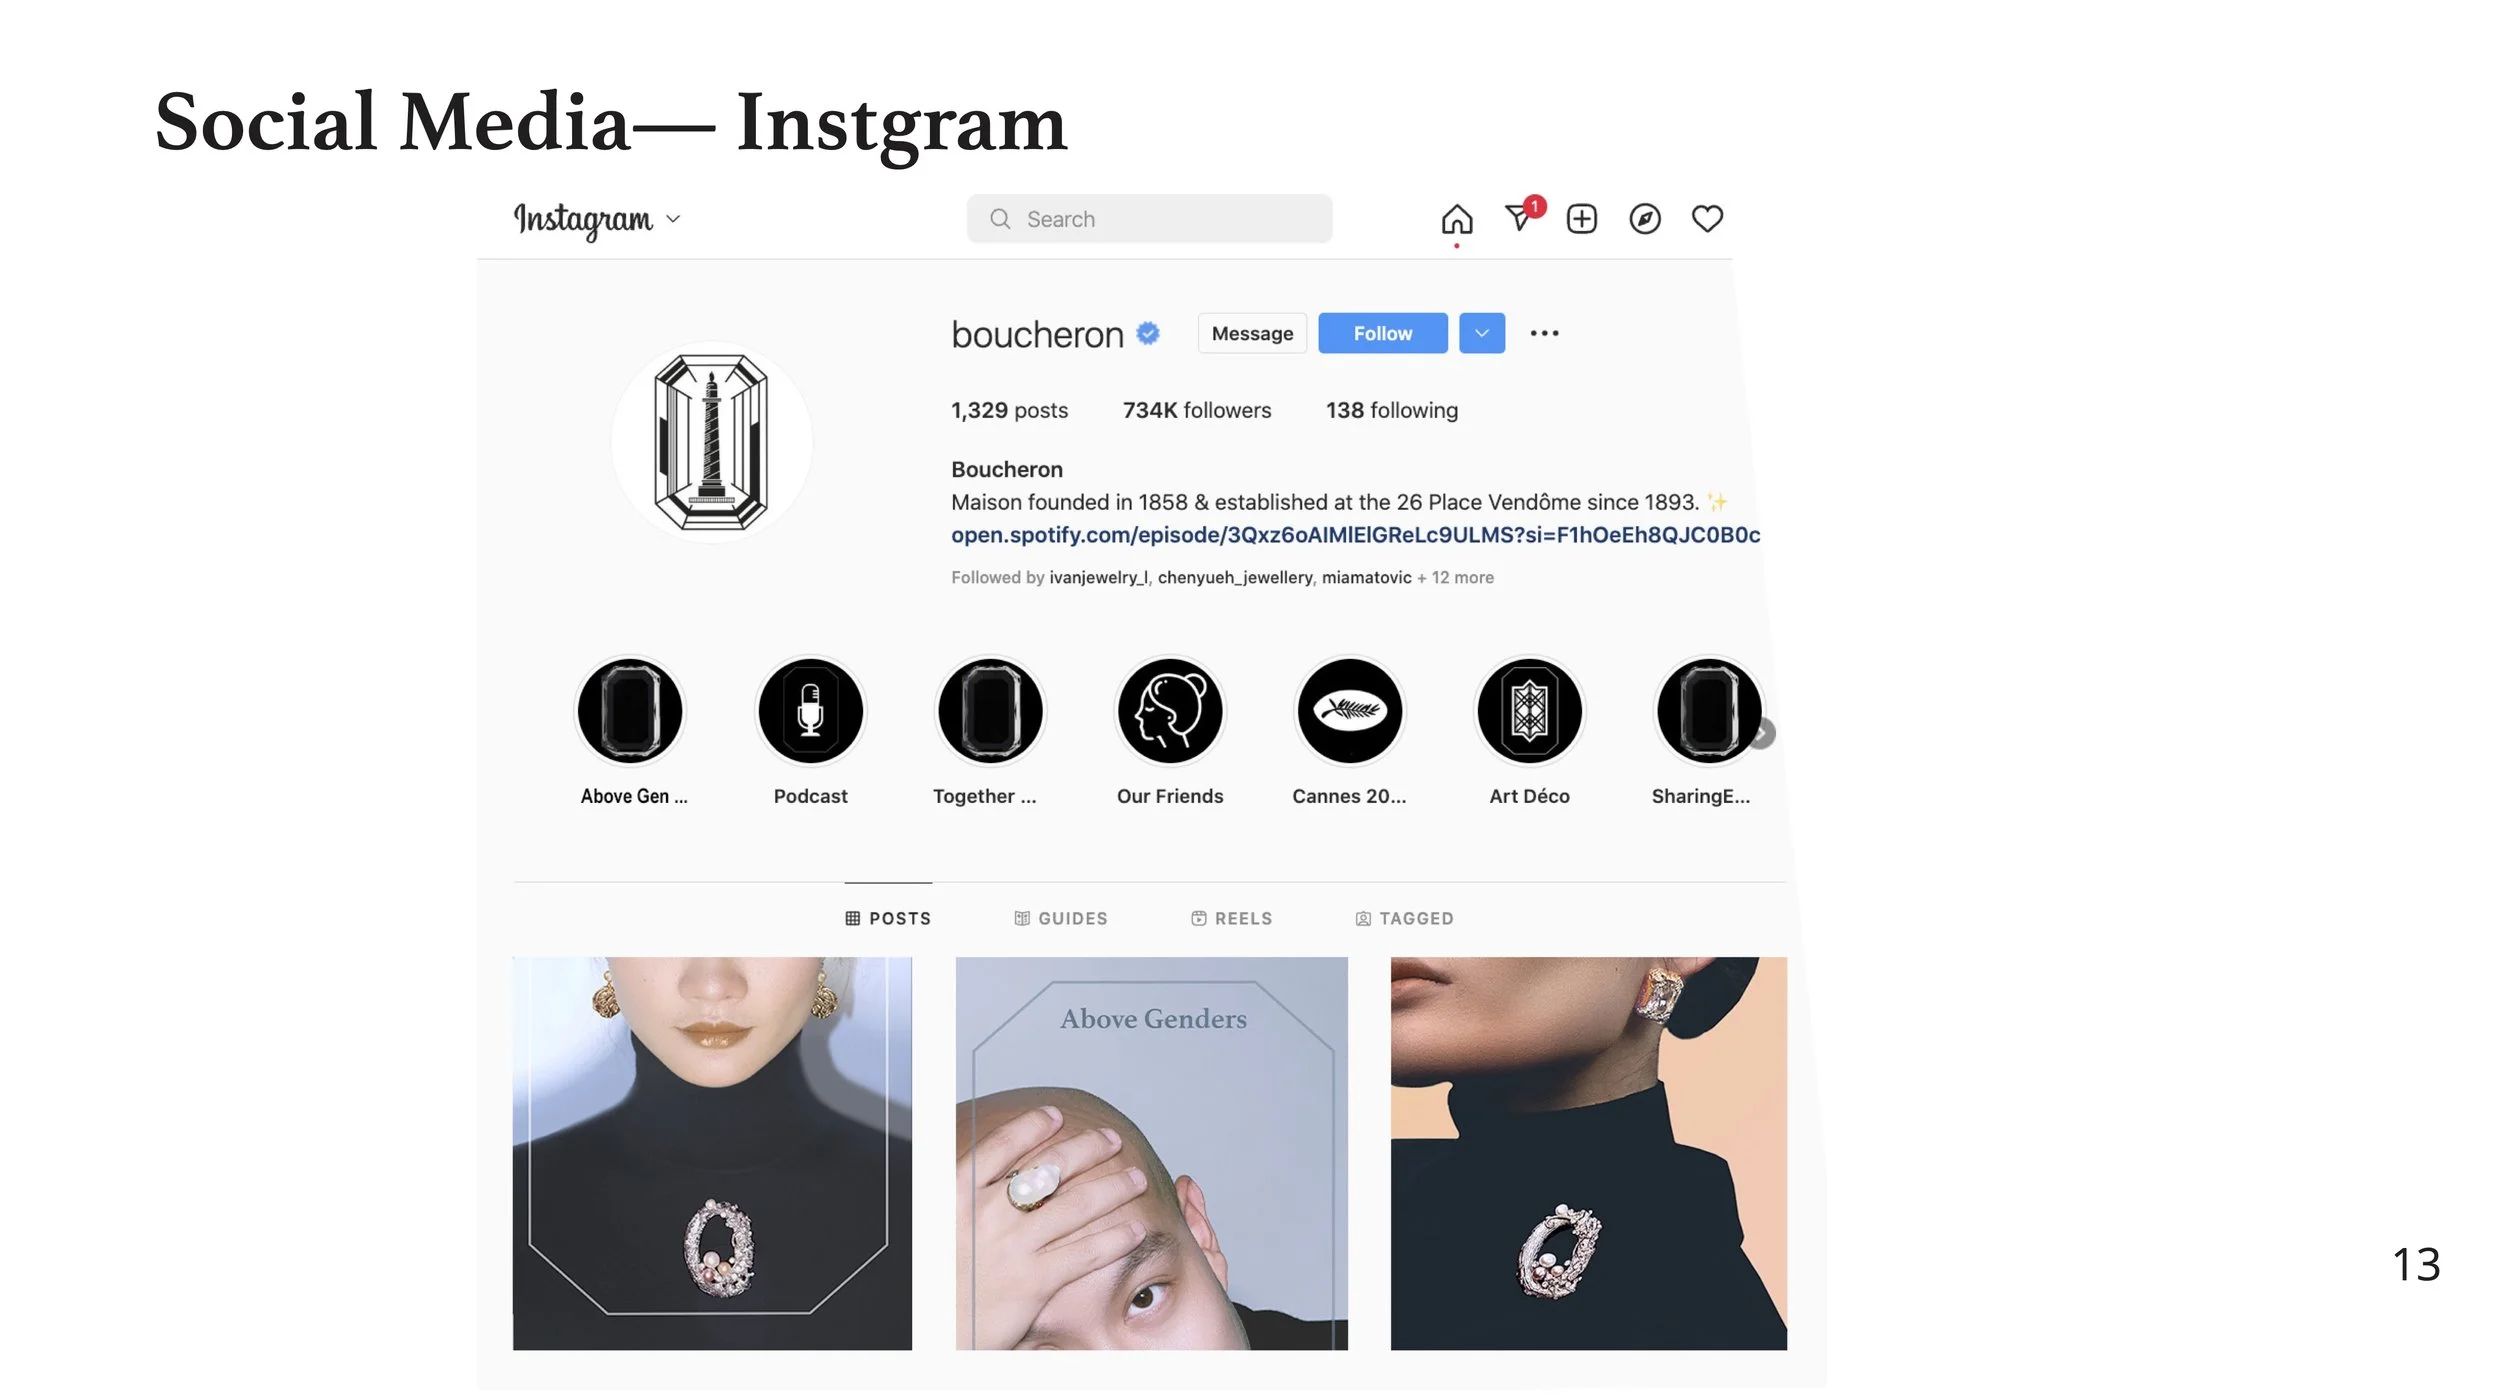
Task: Click the Message button
Action: click(x=1252, y=333)
